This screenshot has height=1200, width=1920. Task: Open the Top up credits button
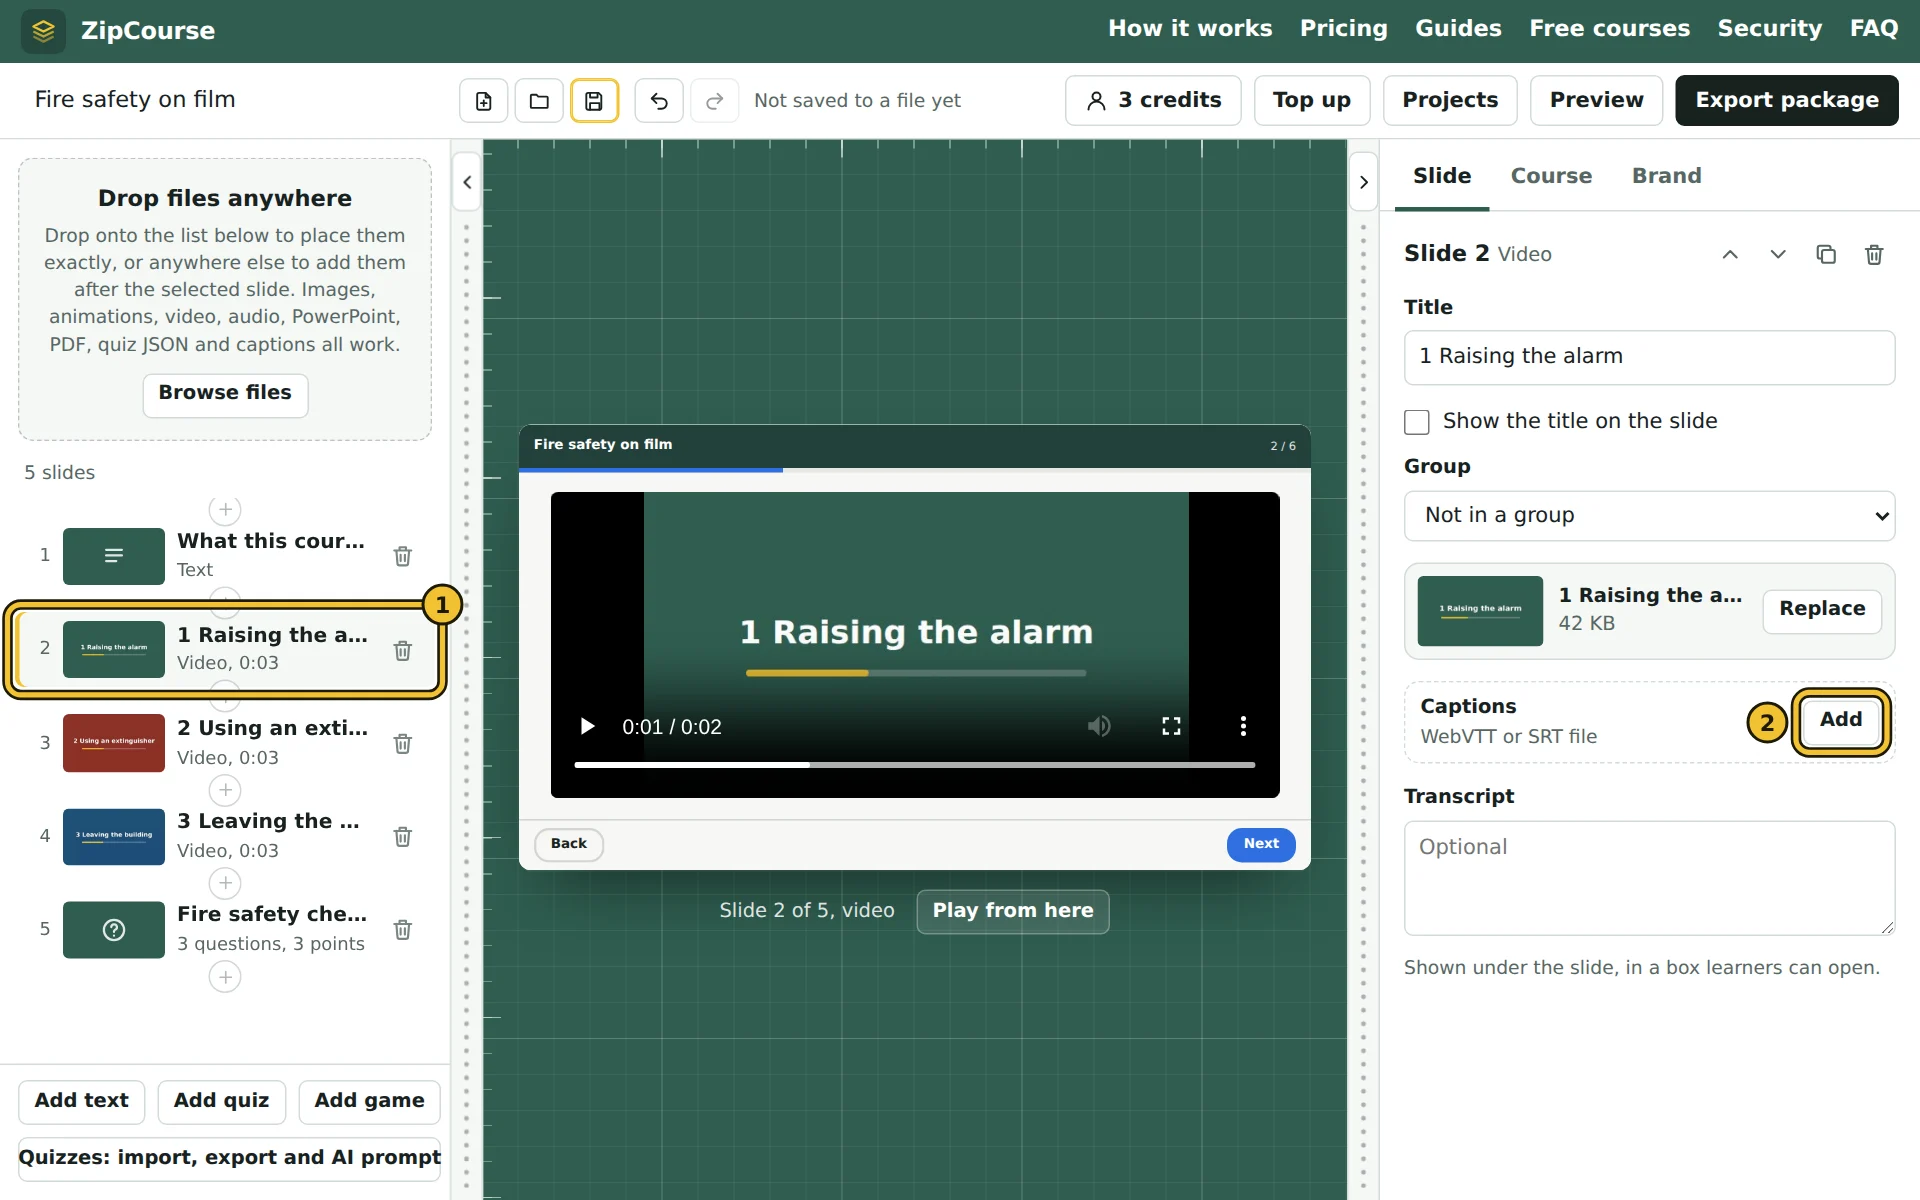(1311, 100)
